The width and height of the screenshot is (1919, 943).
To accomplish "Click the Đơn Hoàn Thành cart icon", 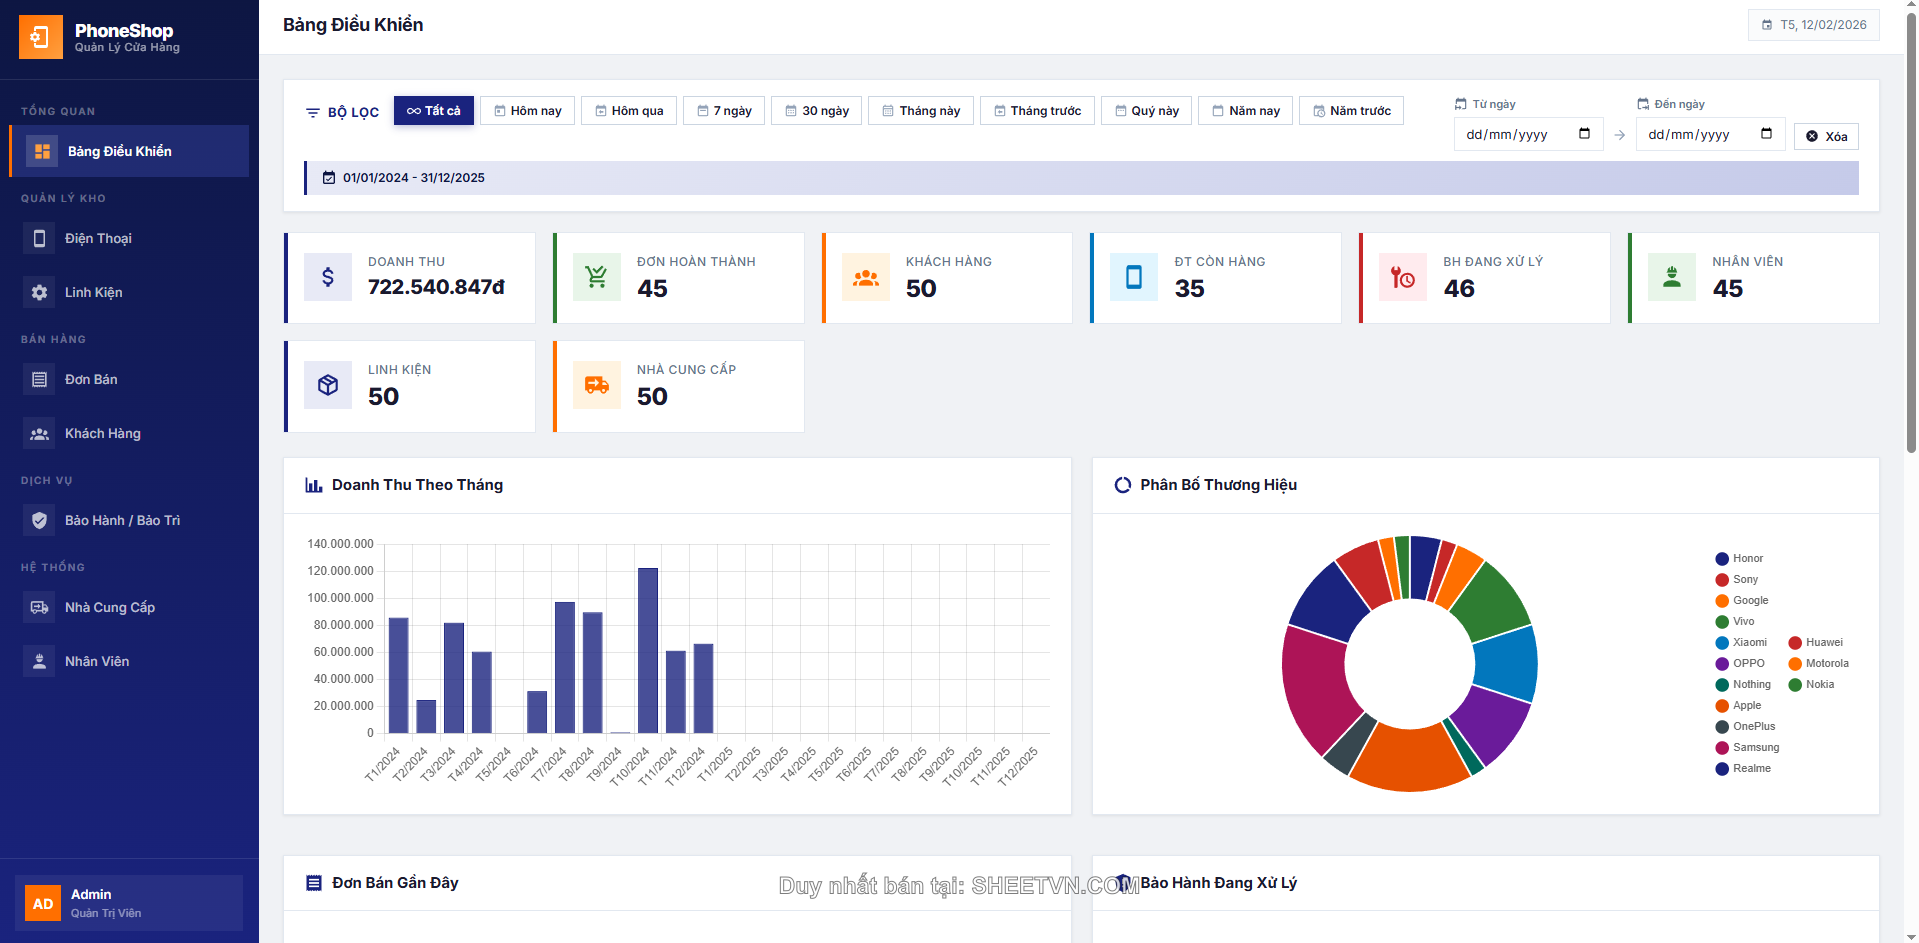I will (x=597, y=278).
